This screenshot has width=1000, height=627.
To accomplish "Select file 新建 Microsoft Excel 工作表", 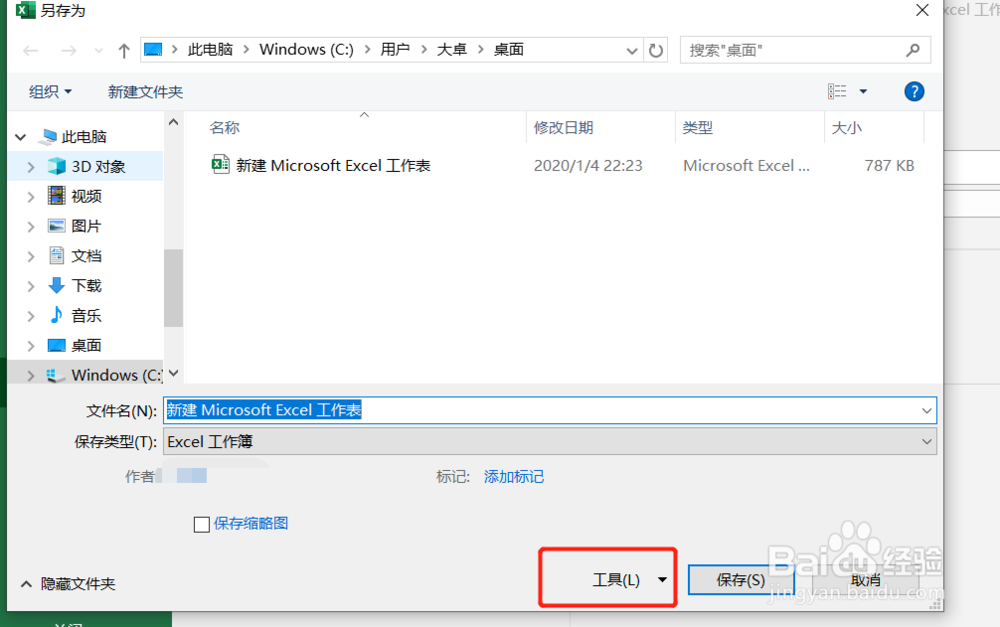I will click(x=333, y=166).
